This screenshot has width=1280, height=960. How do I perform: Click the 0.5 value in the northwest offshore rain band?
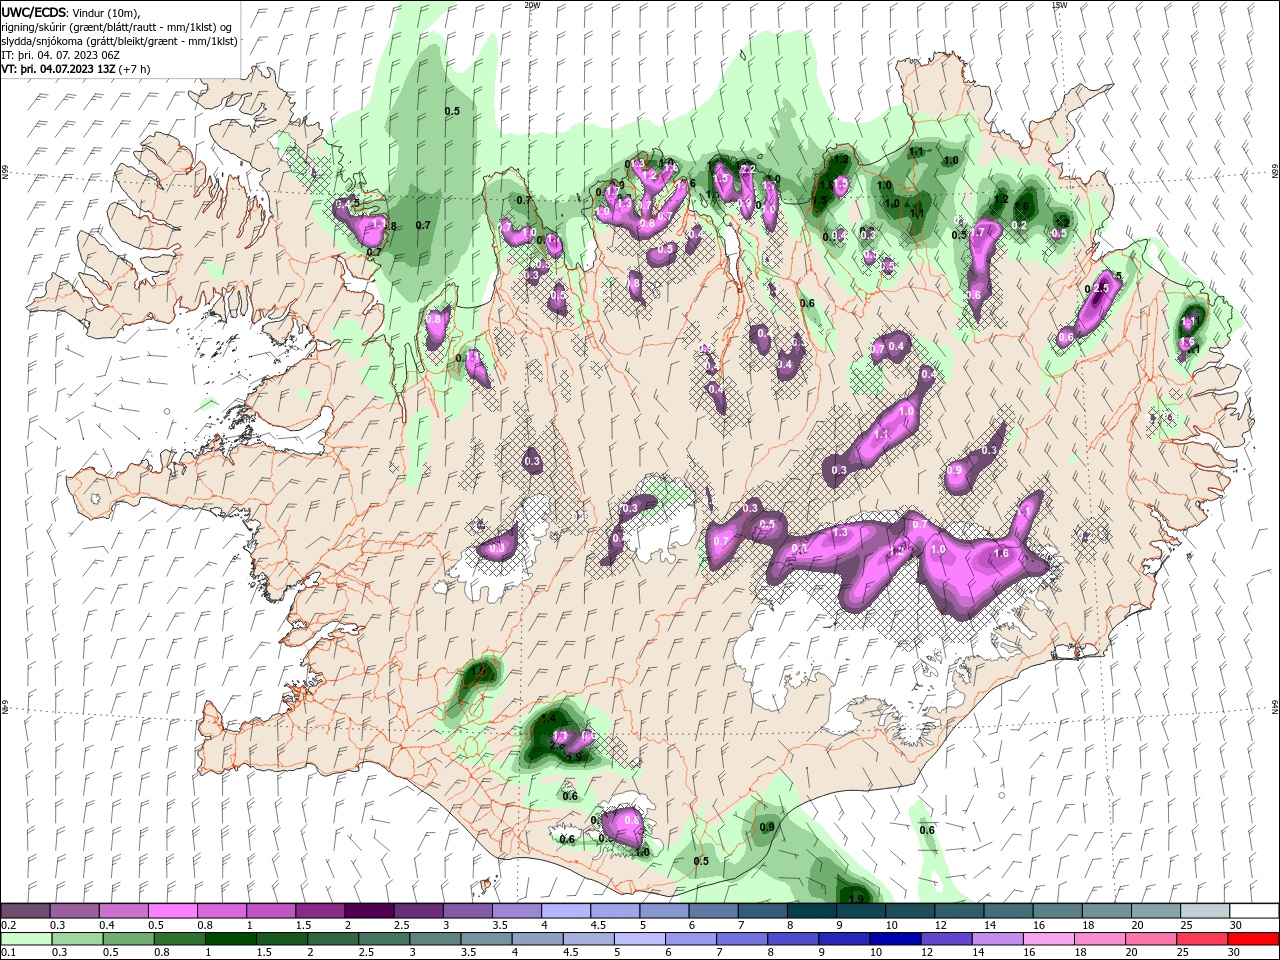[x=452, y=111]
